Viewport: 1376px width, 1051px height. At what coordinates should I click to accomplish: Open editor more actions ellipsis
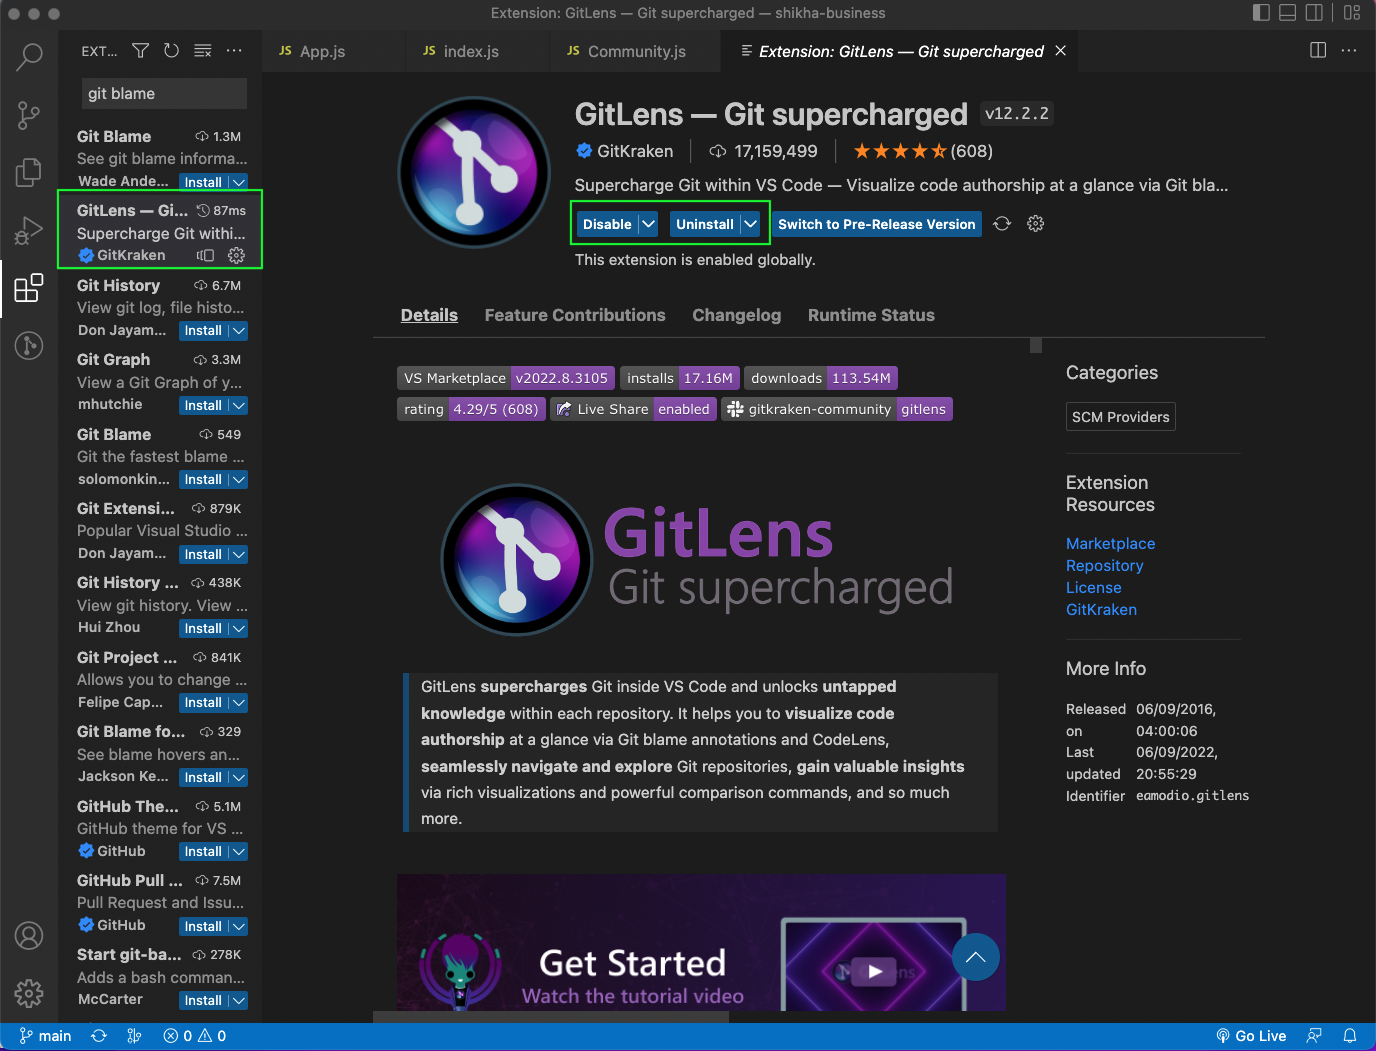click(1349, 50)
